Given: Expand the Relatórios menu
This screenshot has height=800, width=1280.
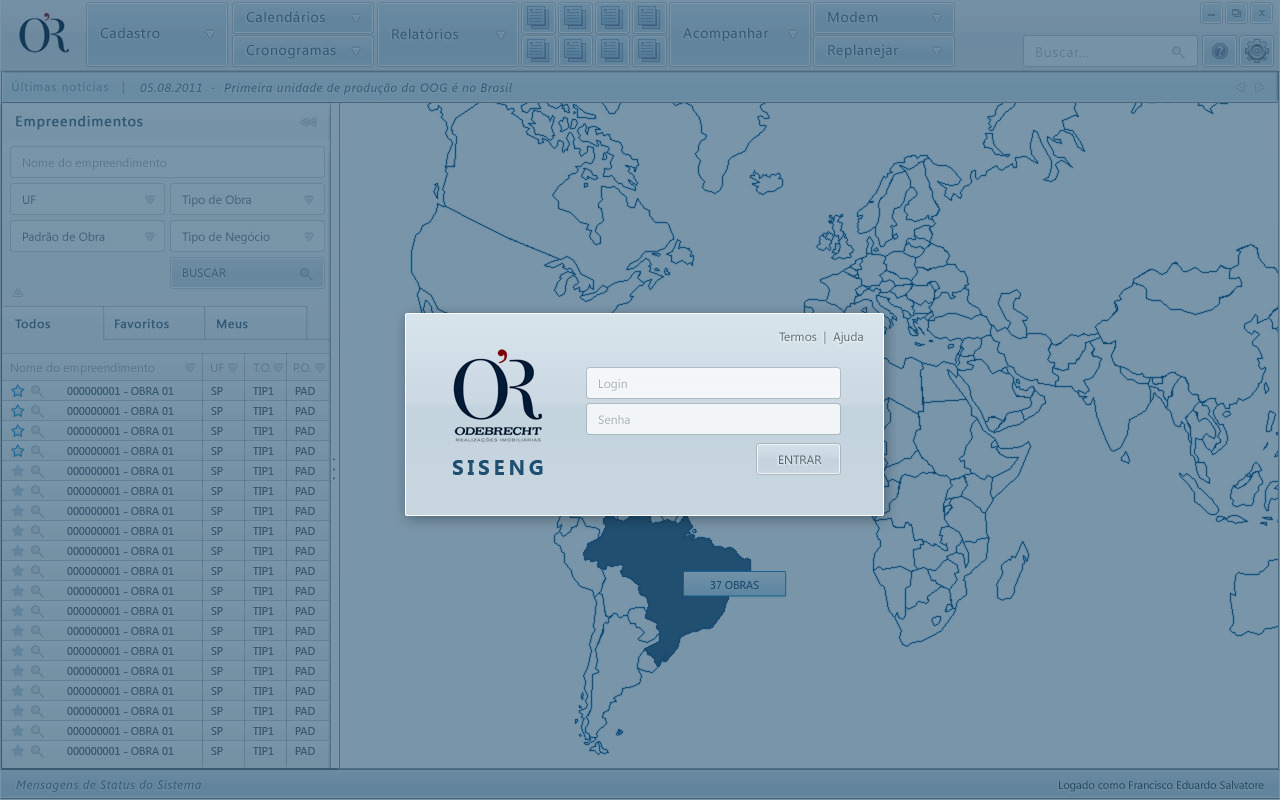Looking at the screenshot, I should coord(447,33).
